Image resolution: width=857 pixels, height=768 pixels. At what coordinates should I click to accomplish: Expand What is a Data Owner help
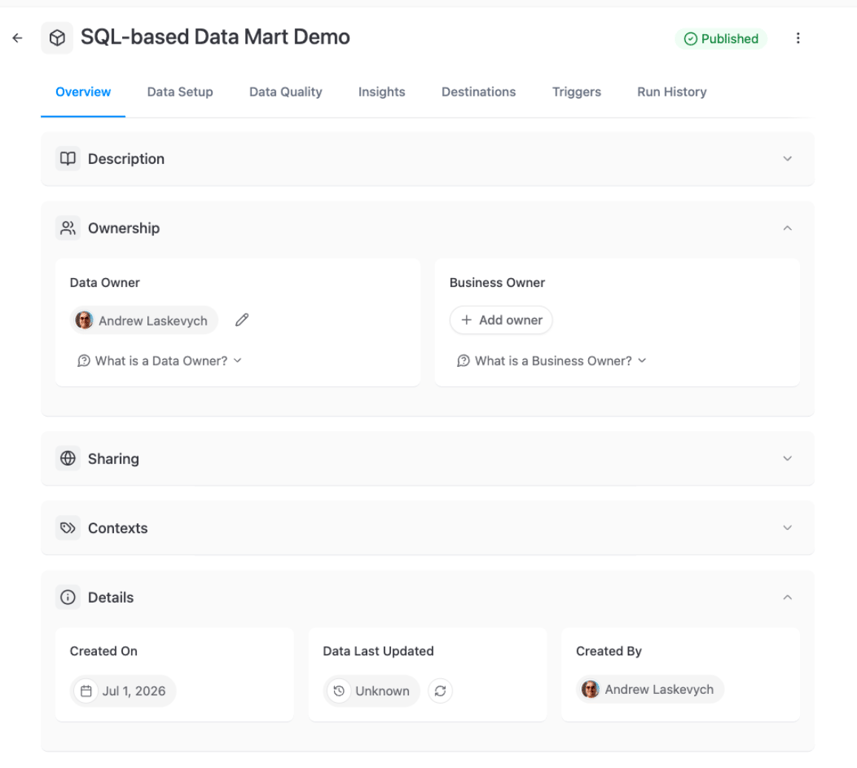pyautogui.click(x=159, y=361)
